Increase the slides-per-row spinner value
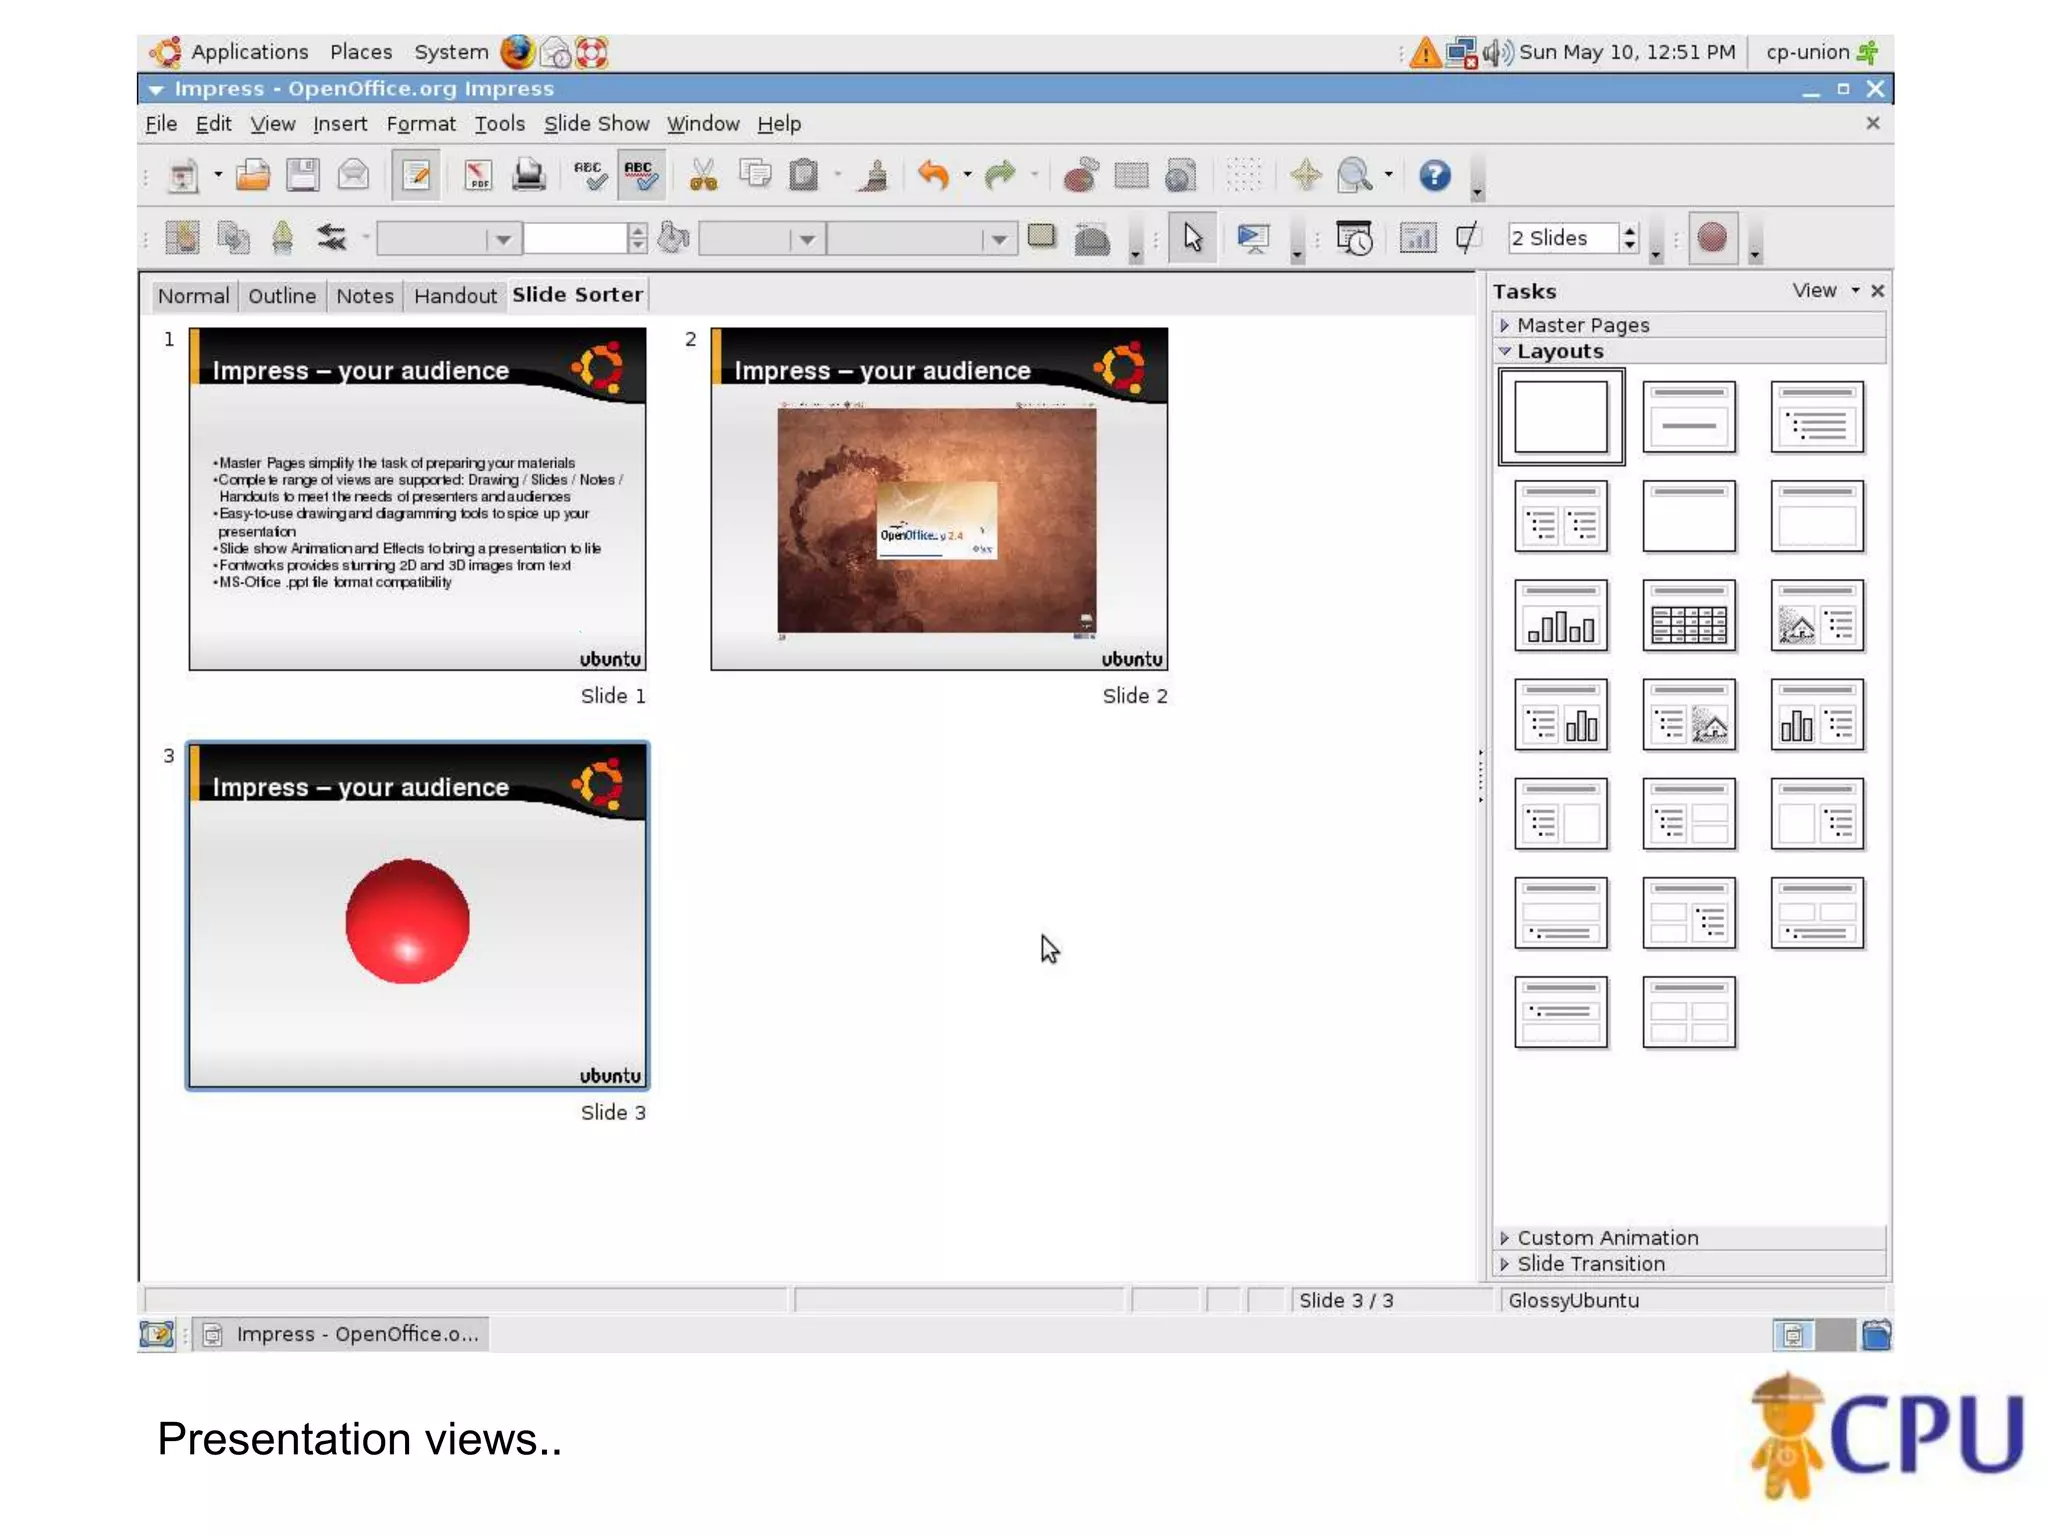The height and width of the screenshot is (1536, 2048). point(1630,231)
